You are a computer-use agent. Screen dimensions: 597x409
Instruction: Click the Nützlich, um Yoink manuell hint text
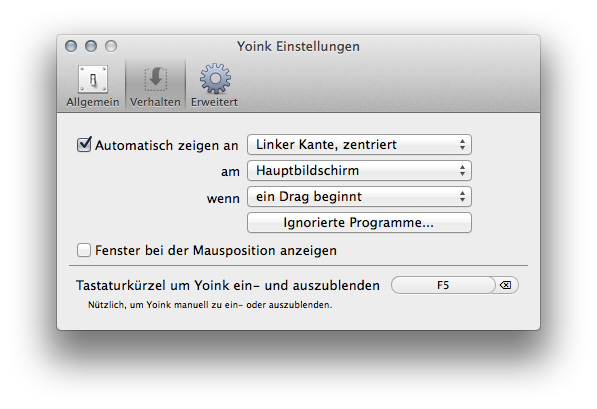[210, 305]
